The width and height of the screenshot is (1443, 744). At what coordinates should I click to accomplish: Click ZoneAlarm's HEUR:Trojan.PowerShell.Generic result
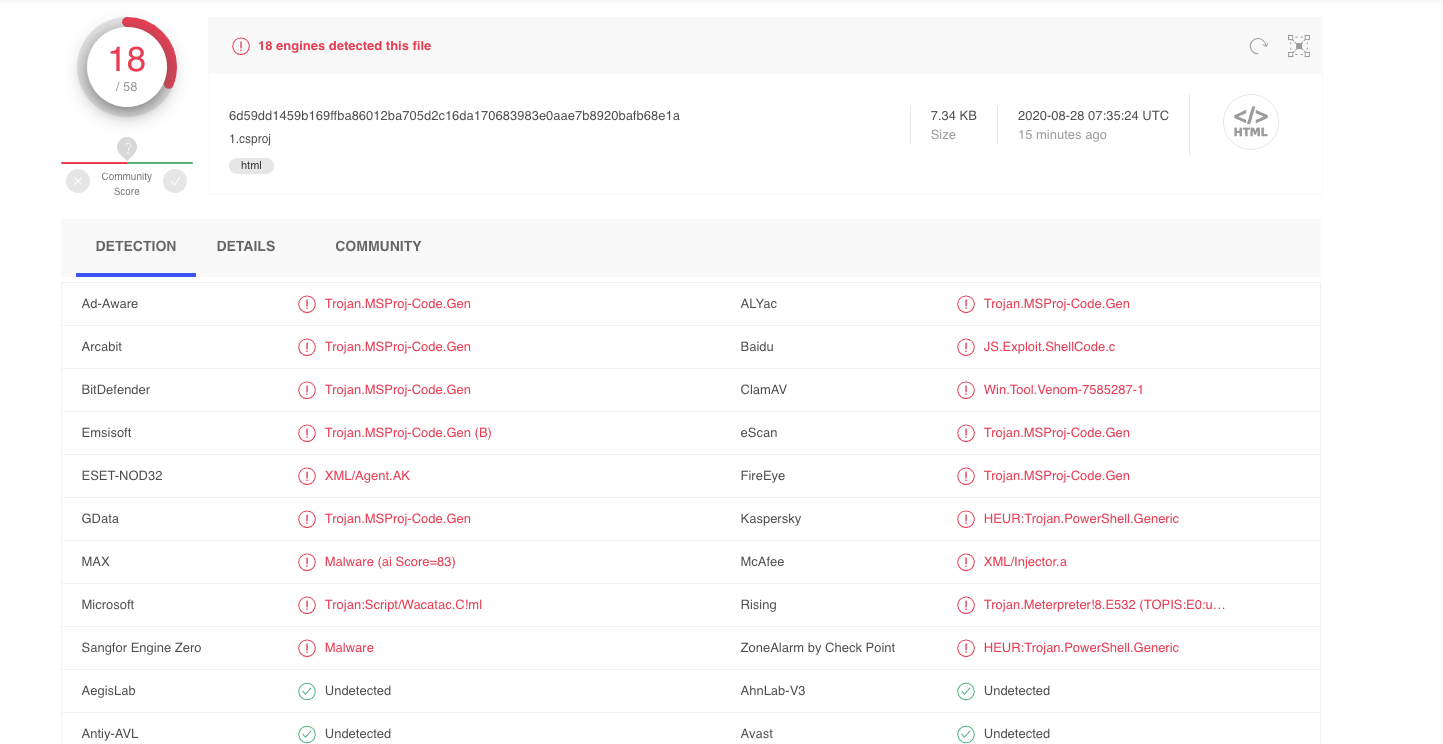click(x=1081, y=648)
